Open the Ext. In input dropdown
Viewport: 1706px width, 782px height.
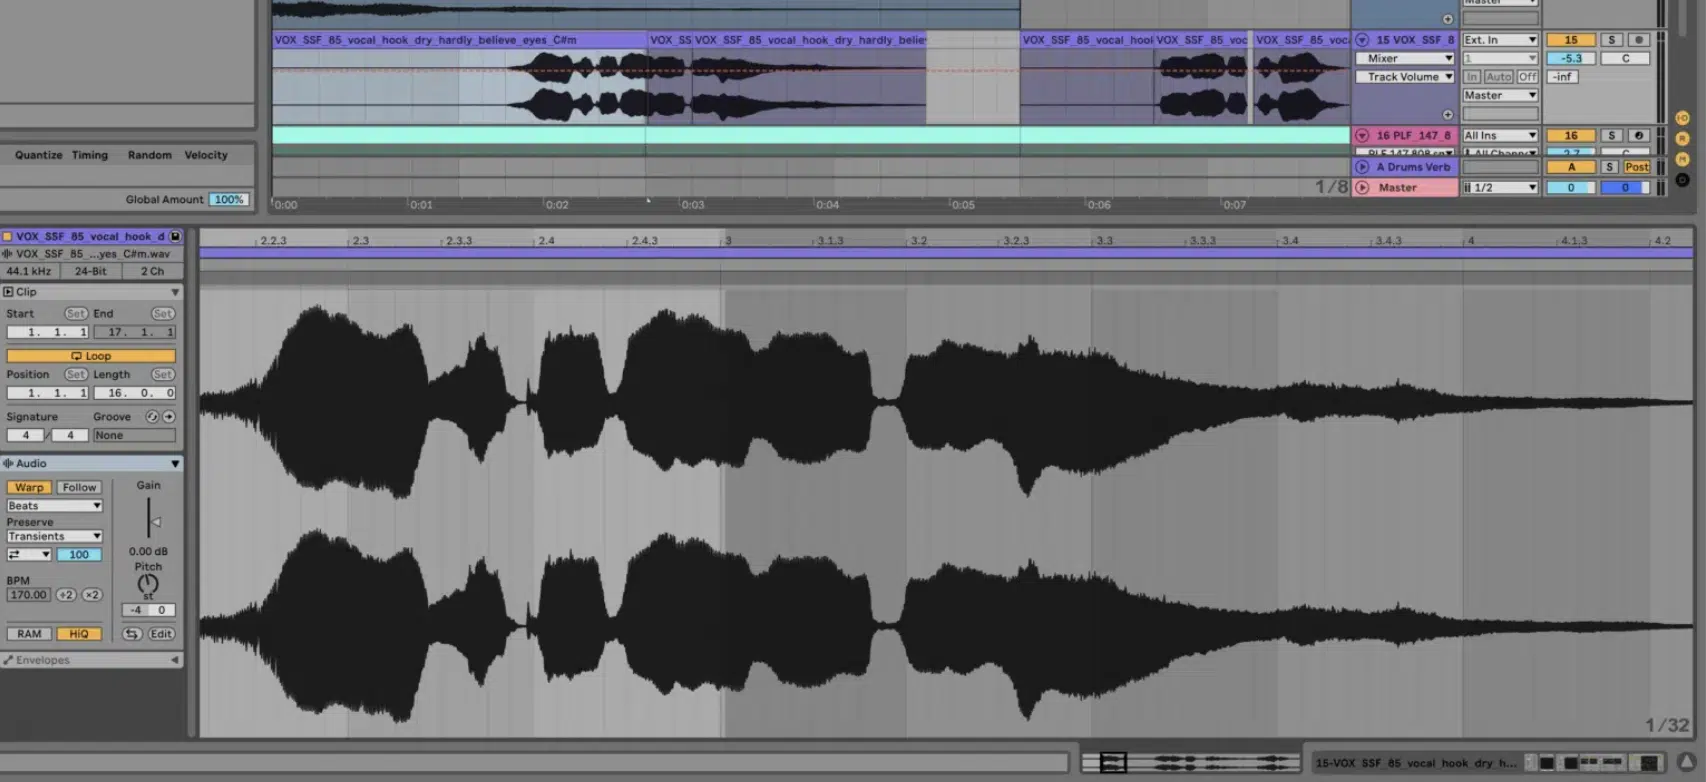[1500, 40]
